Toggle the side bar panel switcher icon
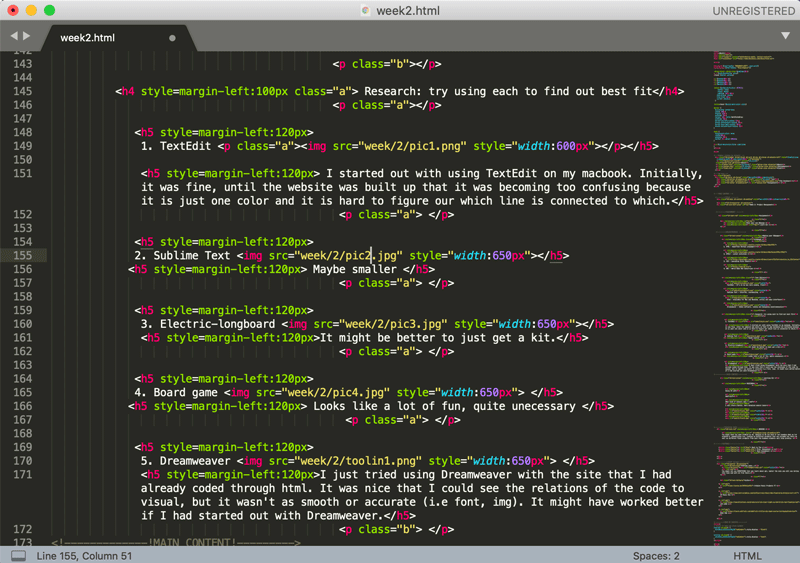 click(18, 555)
